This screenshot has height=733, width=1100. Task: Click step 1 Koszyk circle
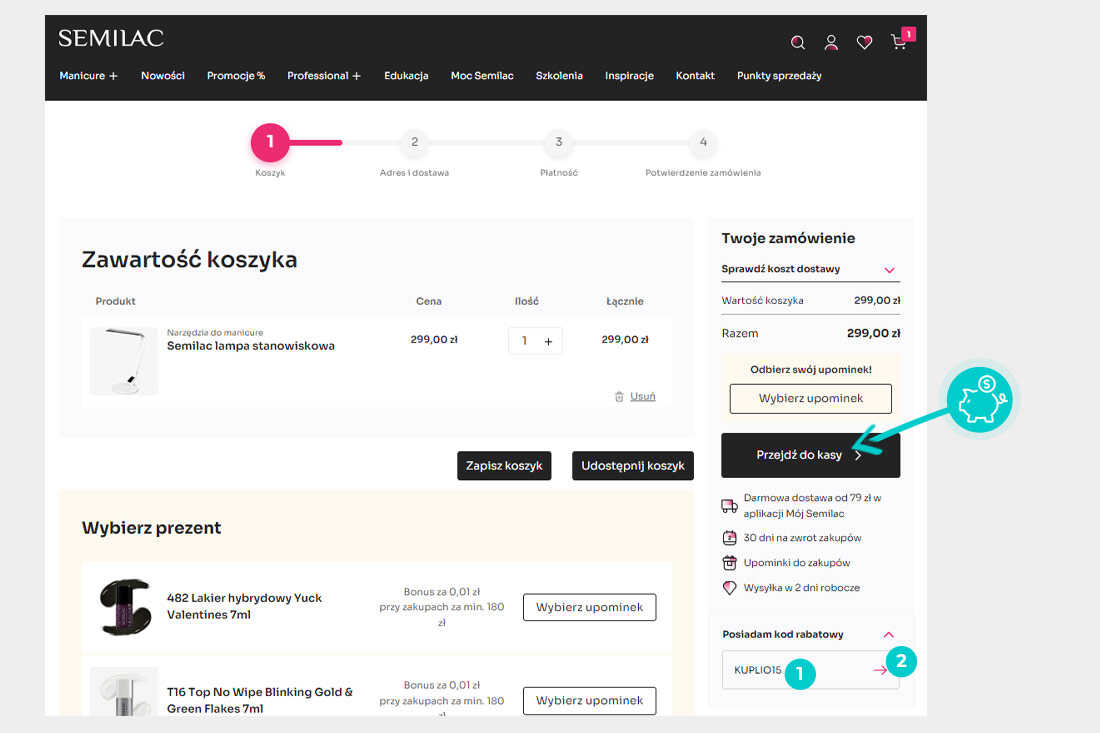coord(270,142)
